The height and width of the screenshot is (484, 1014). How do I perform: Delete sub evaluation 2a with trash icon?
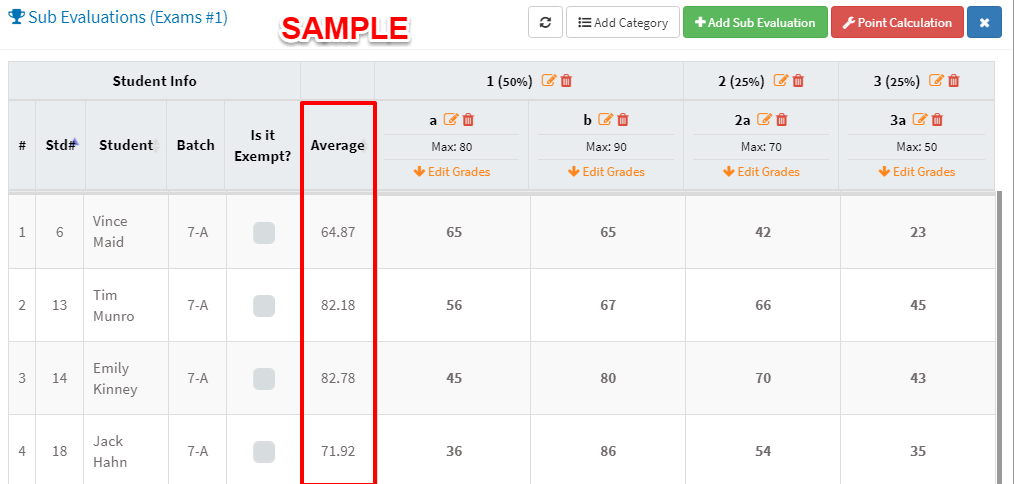[782, 120]
